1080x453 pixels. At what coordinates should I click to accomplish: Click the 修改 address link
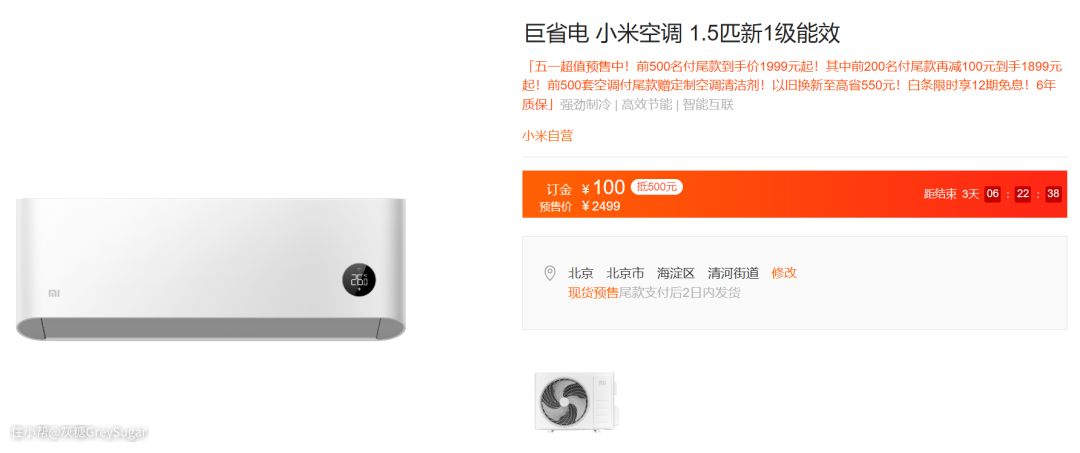click(784, 273)
